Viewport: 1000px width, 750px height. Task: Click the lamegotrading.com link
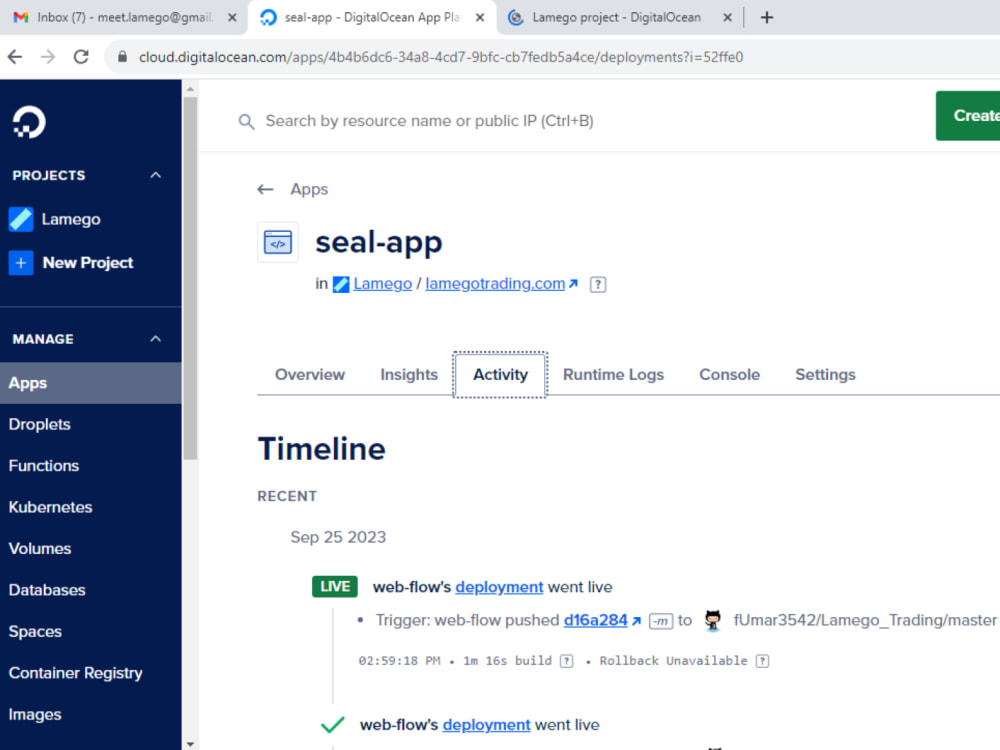[495, 283]
